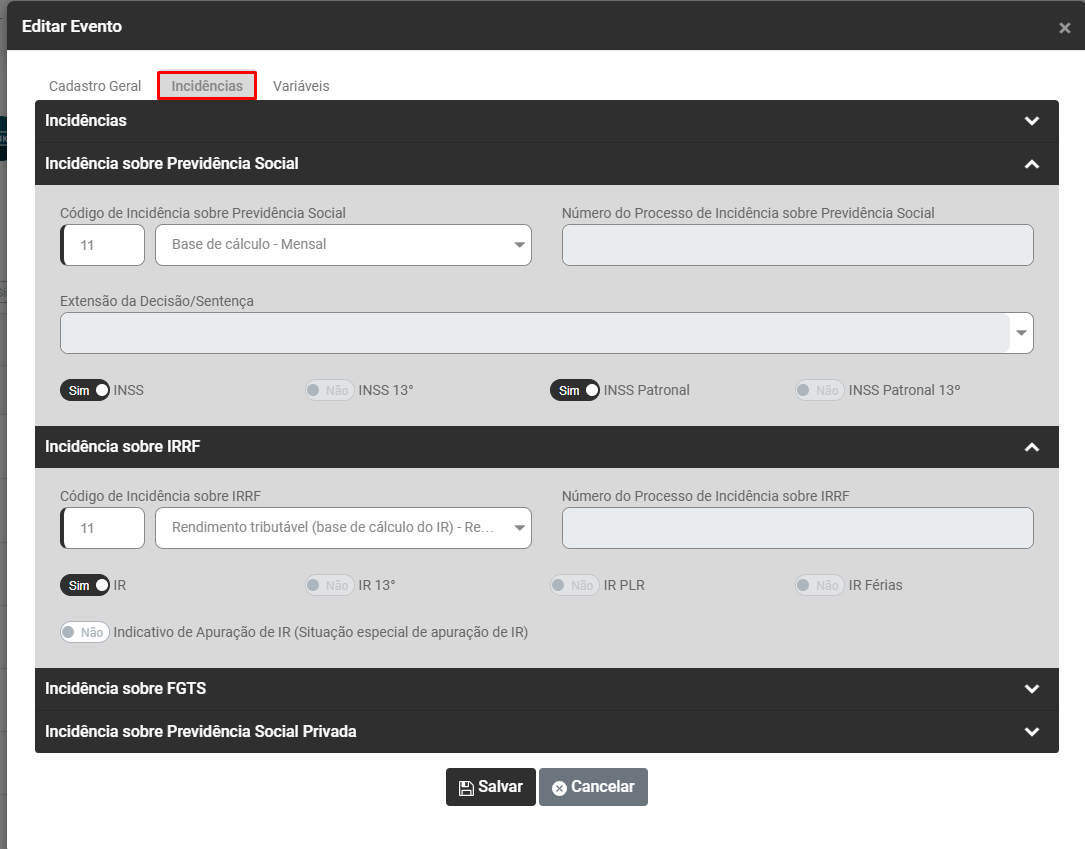Viewport: 1085px width, 849px height.
Task: Toggle the IR switch off
Action: click(x=84, y=585)
